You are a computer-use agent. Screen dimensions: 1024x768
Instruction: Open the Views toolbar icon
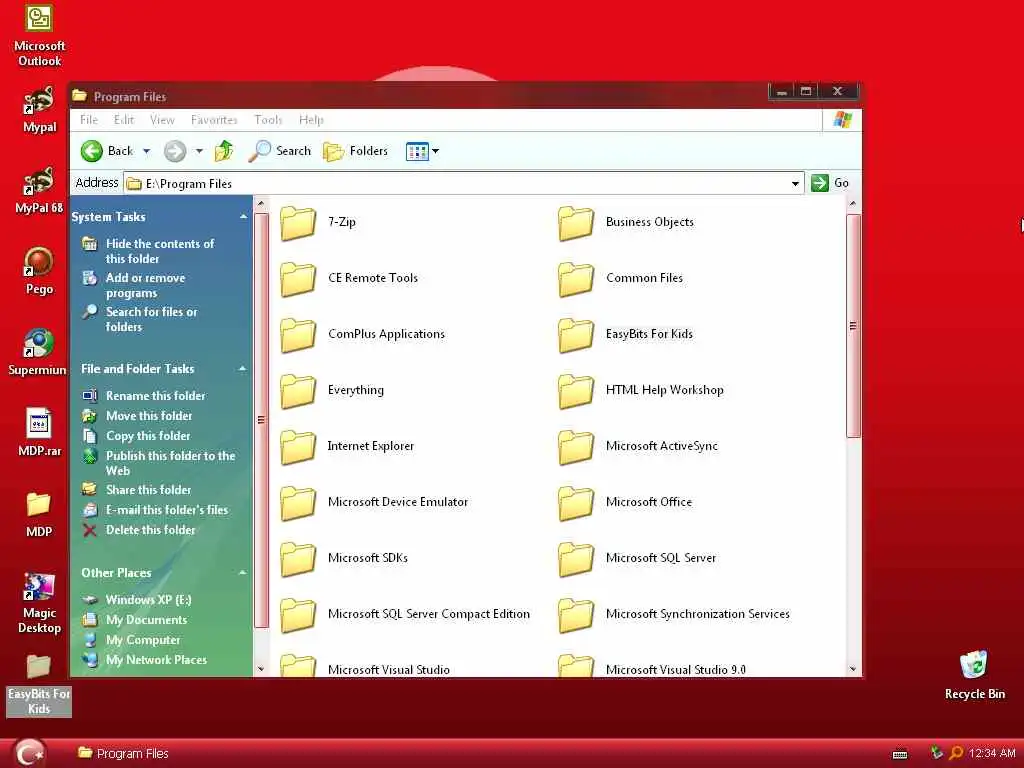click(x=417, y=152)
